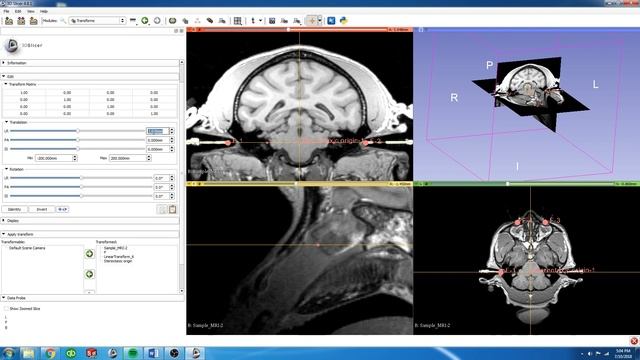This screenshot has height=360, width=640.
Task: Open the module history dropdown icon
Action: pyautogui.click(x=133, y=20)
